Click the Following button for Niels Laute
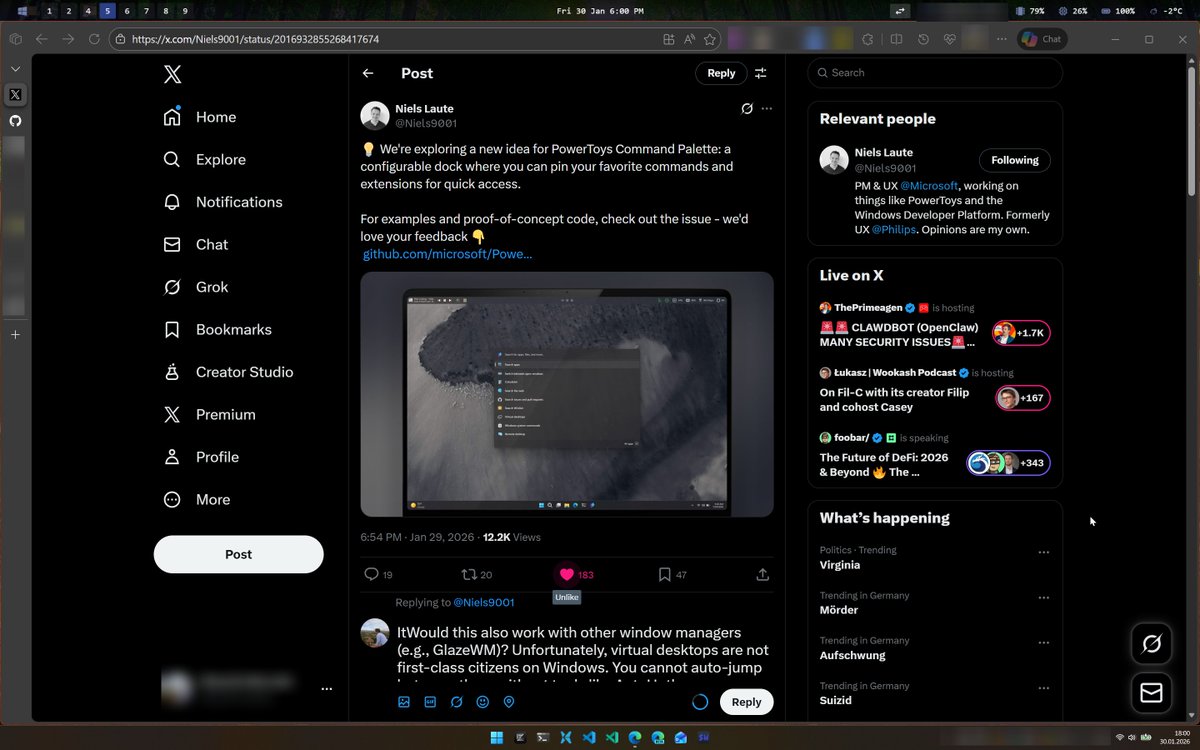This screenshot has width=1200, height=750. coord(1015,160)
